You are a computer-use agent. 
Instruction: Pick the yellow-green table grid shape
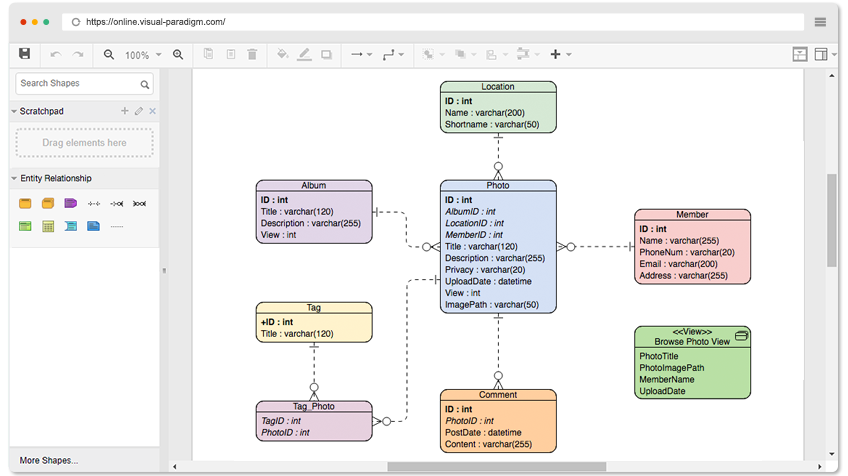[48, 226]
